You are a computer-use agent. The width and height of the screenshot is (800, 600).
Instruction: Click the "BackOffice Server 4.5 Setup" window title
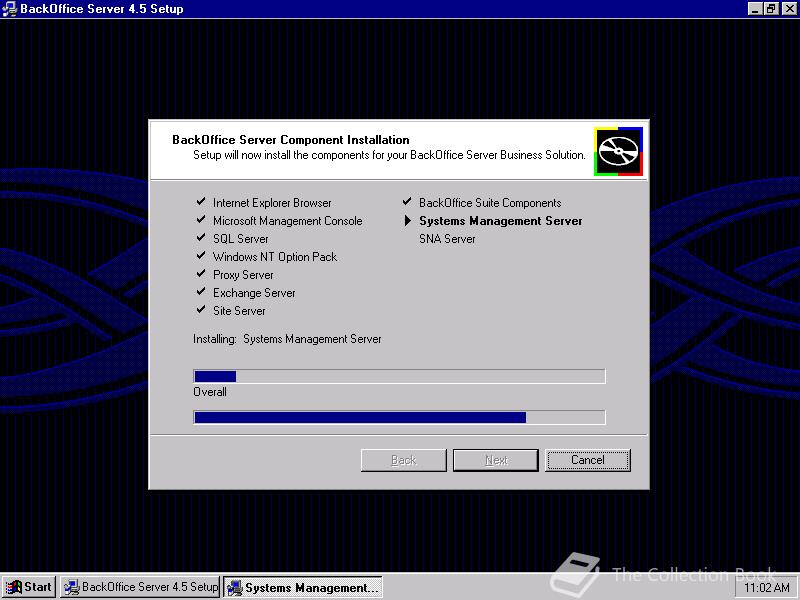[102, 9]
